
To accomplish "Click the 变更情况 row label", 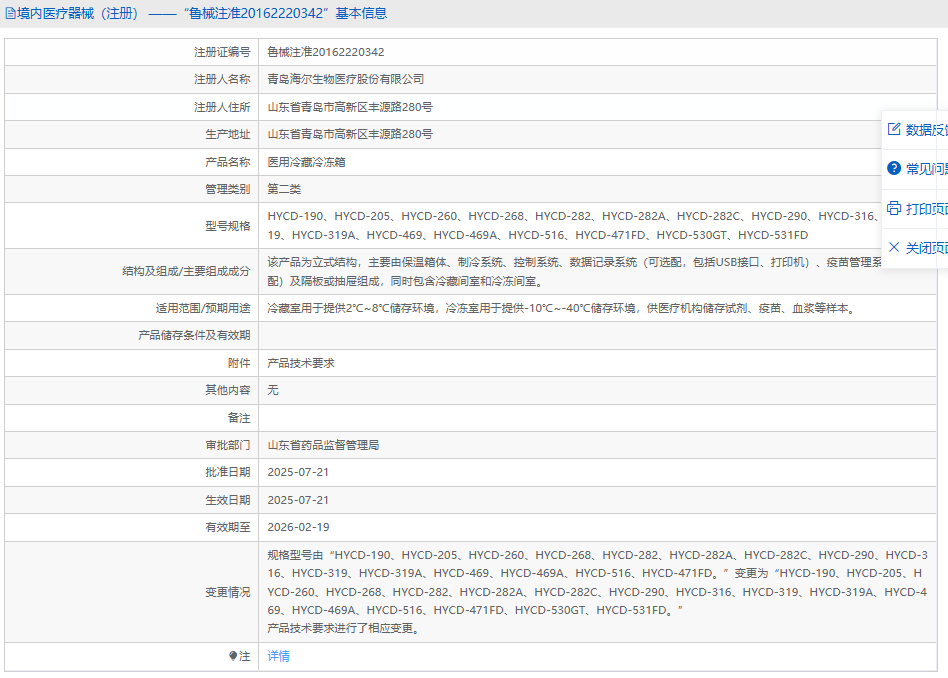I will pos(227,592).
